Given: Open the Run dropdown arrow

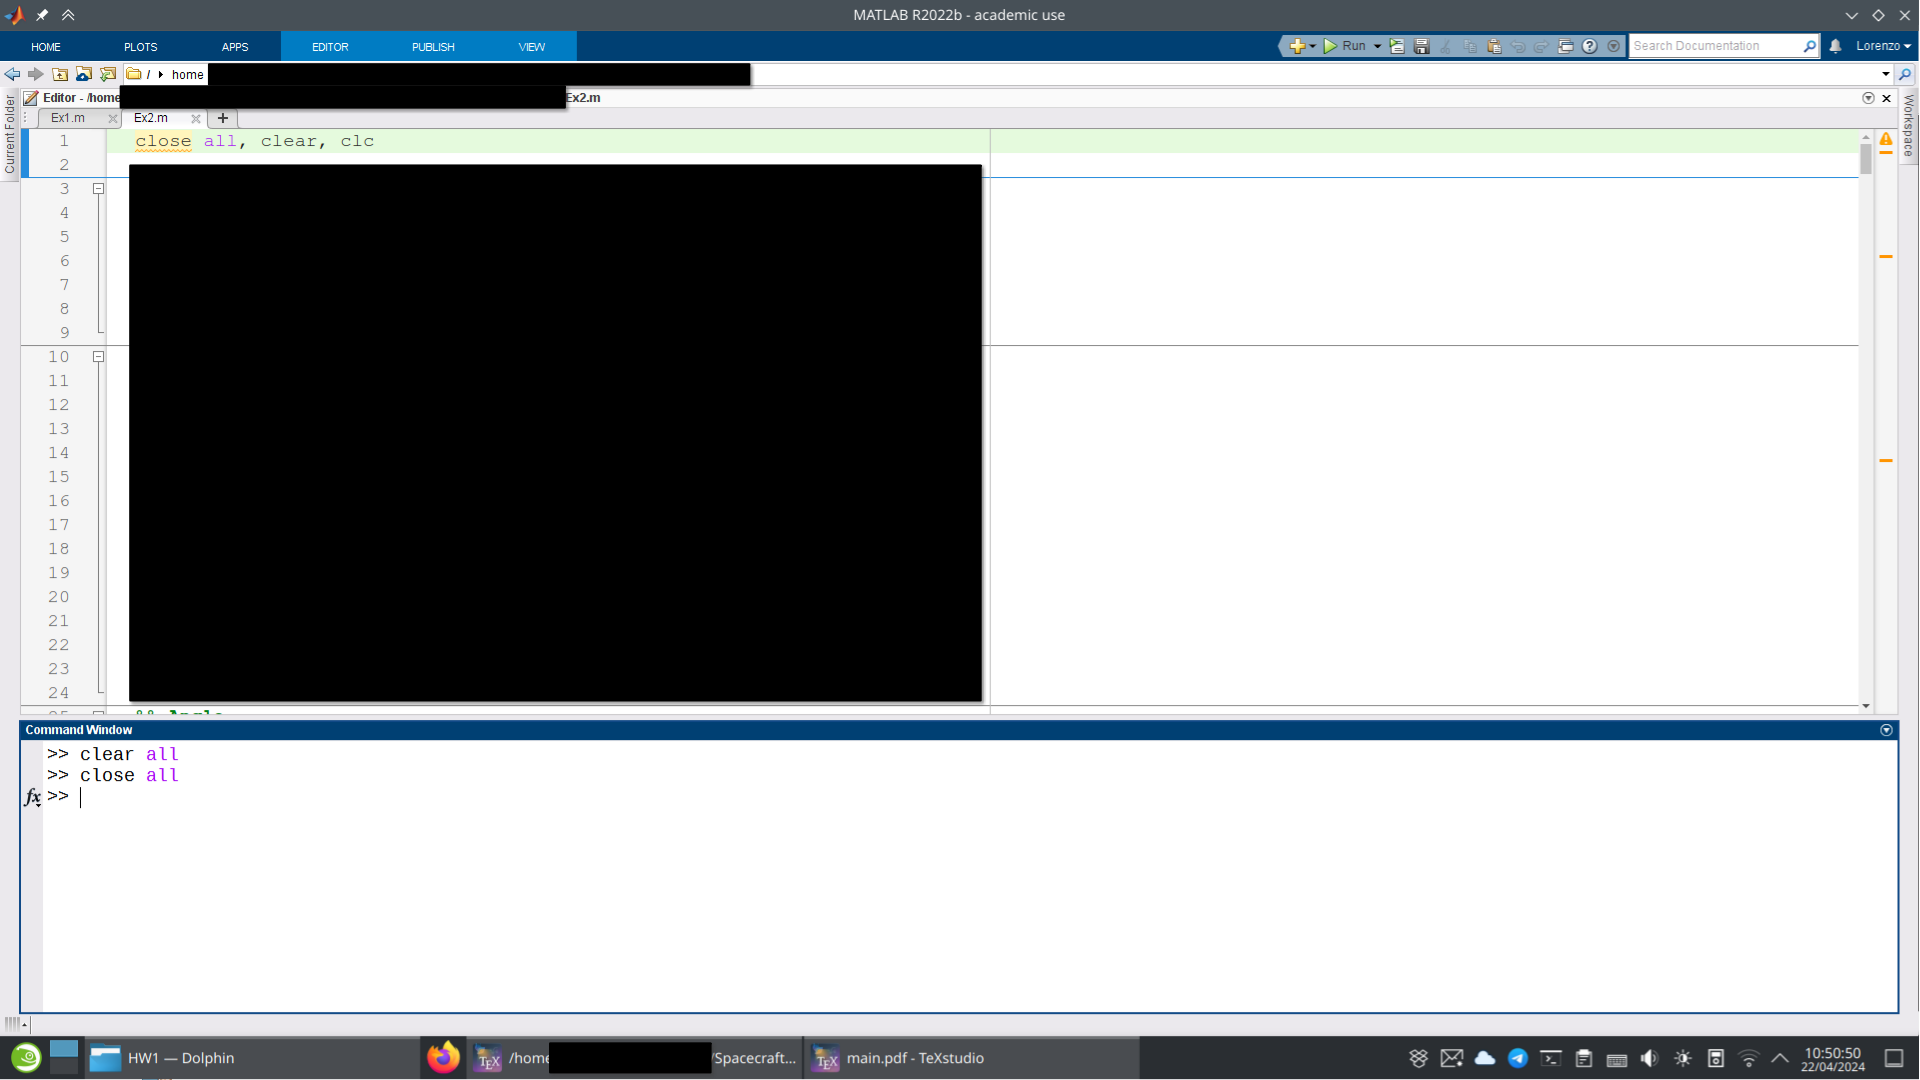Looking at the screenshot, I should click(x=1377, y=46).
